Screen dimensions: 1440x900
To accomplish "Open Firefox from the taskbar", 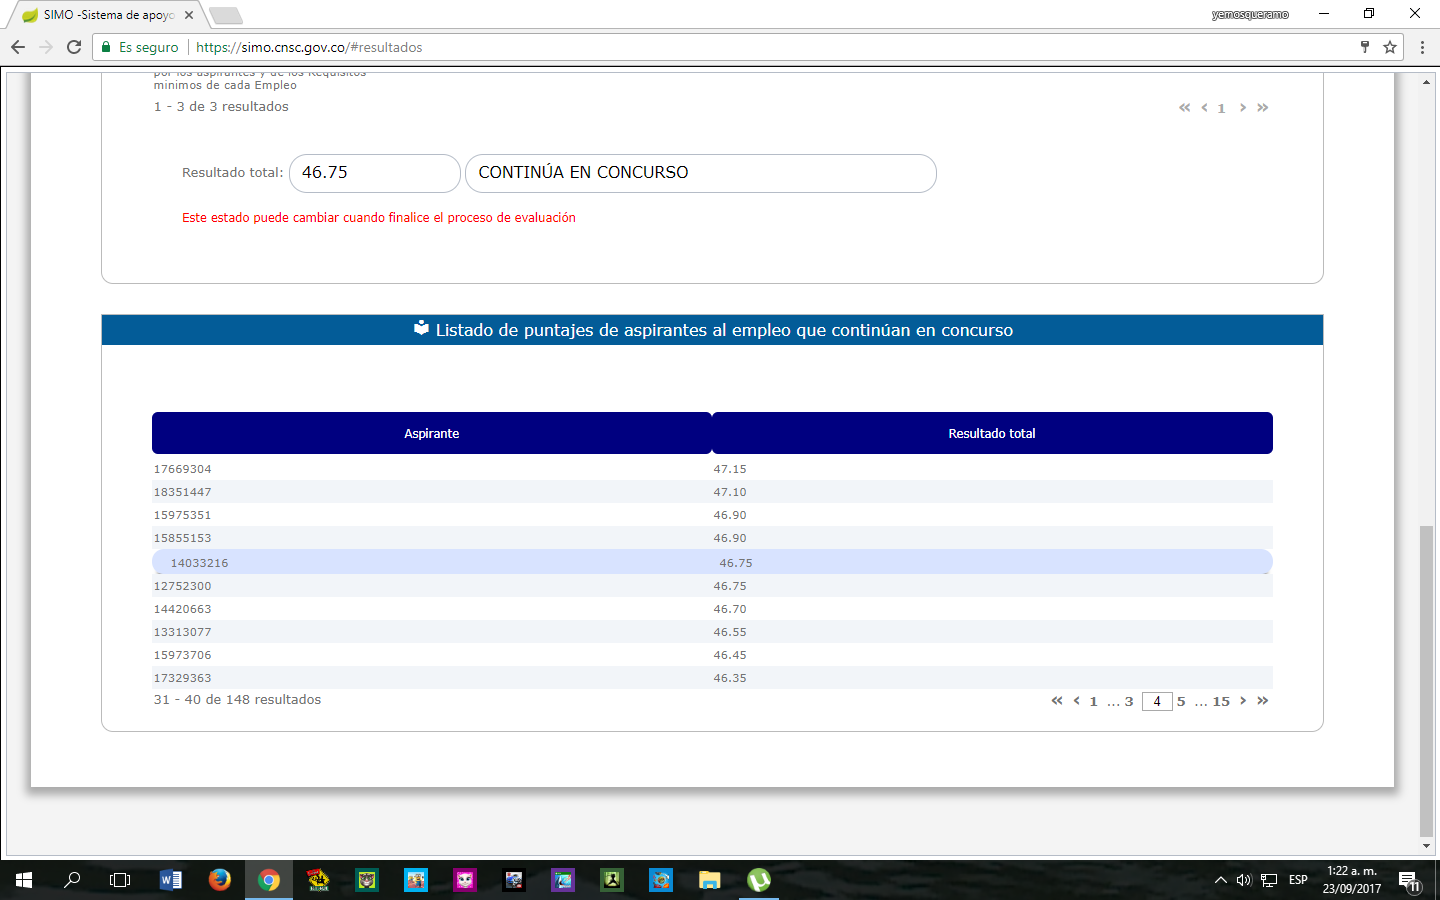I will [x=219, y=880].
